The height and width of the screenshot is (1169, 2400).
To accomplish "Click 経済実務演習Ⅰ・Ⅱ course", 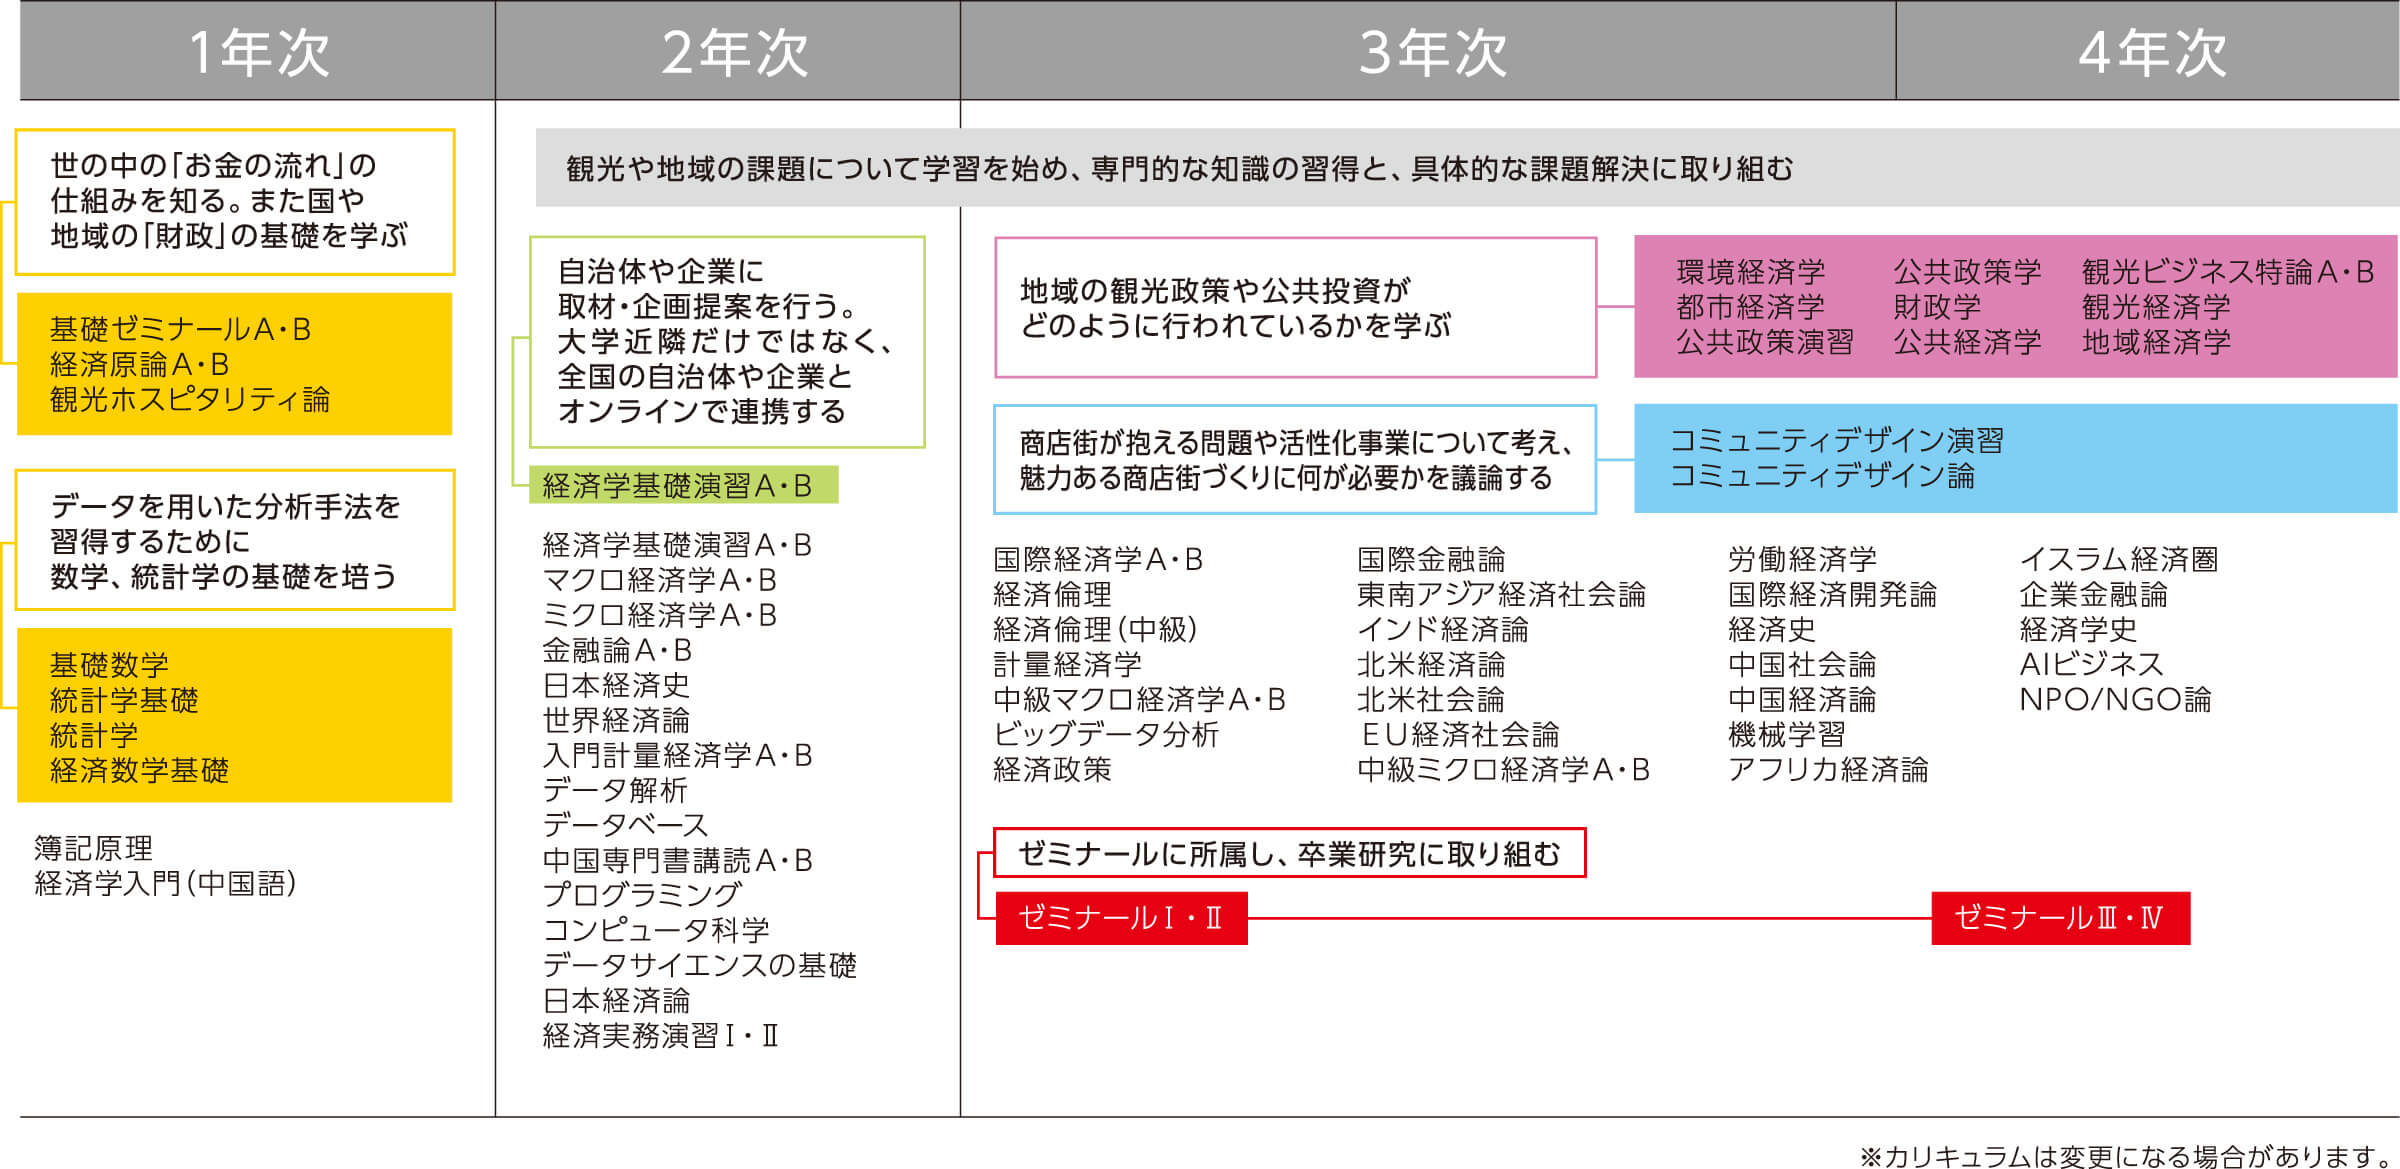I will [x=661, y=1035].
